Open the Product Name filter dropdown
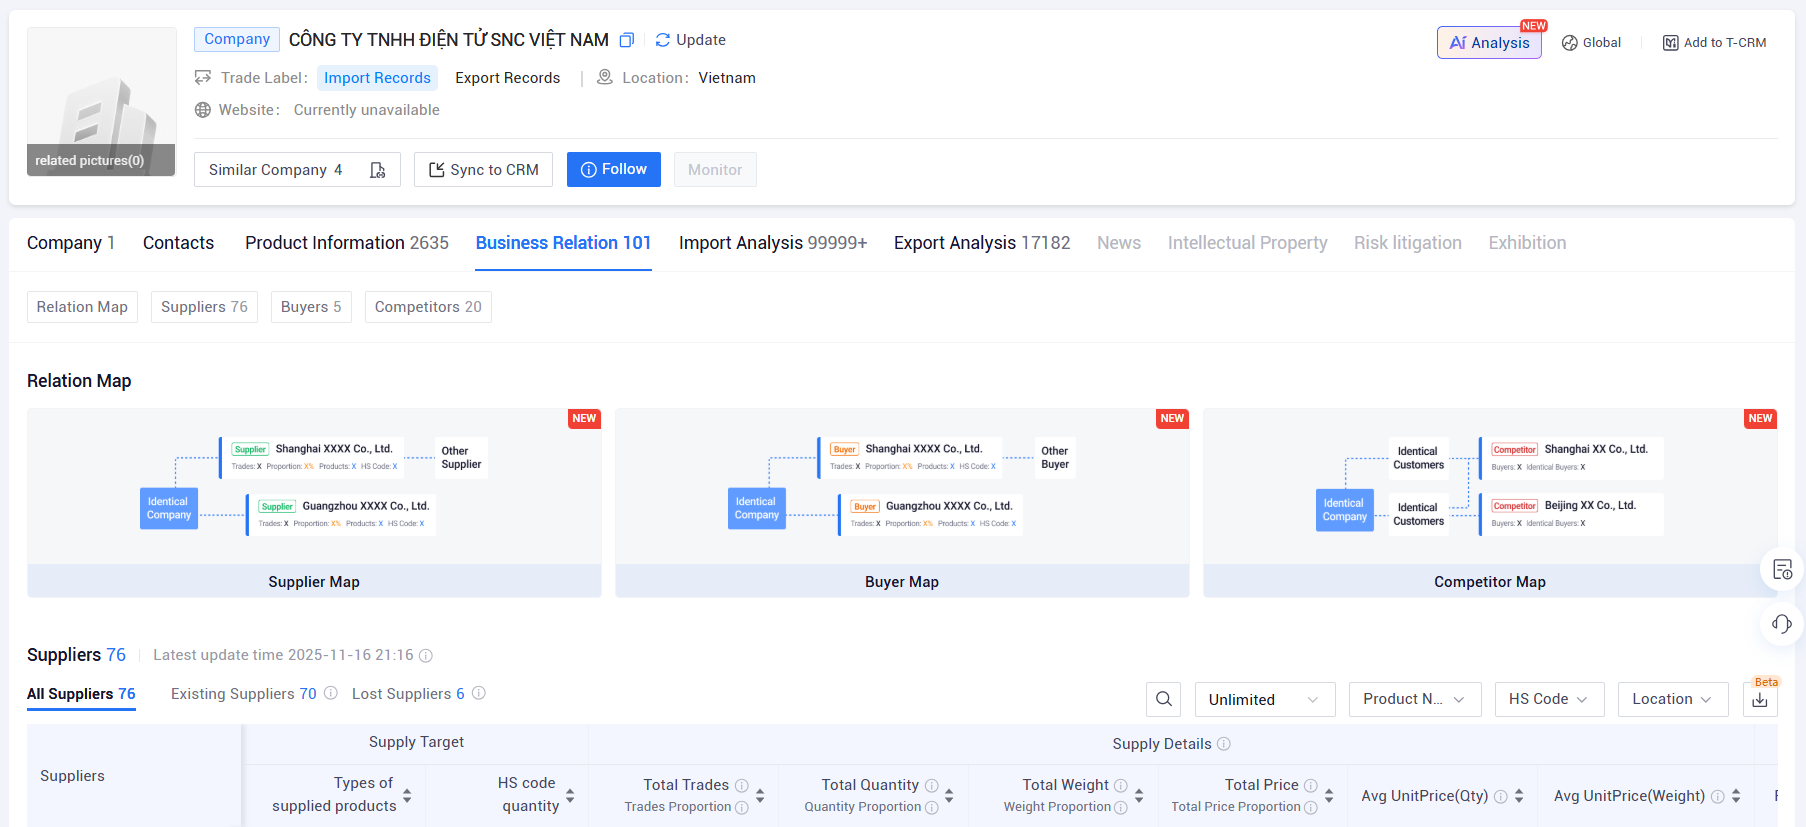The width and height of the screenshot is (1806, 827). pos(1415,699)
